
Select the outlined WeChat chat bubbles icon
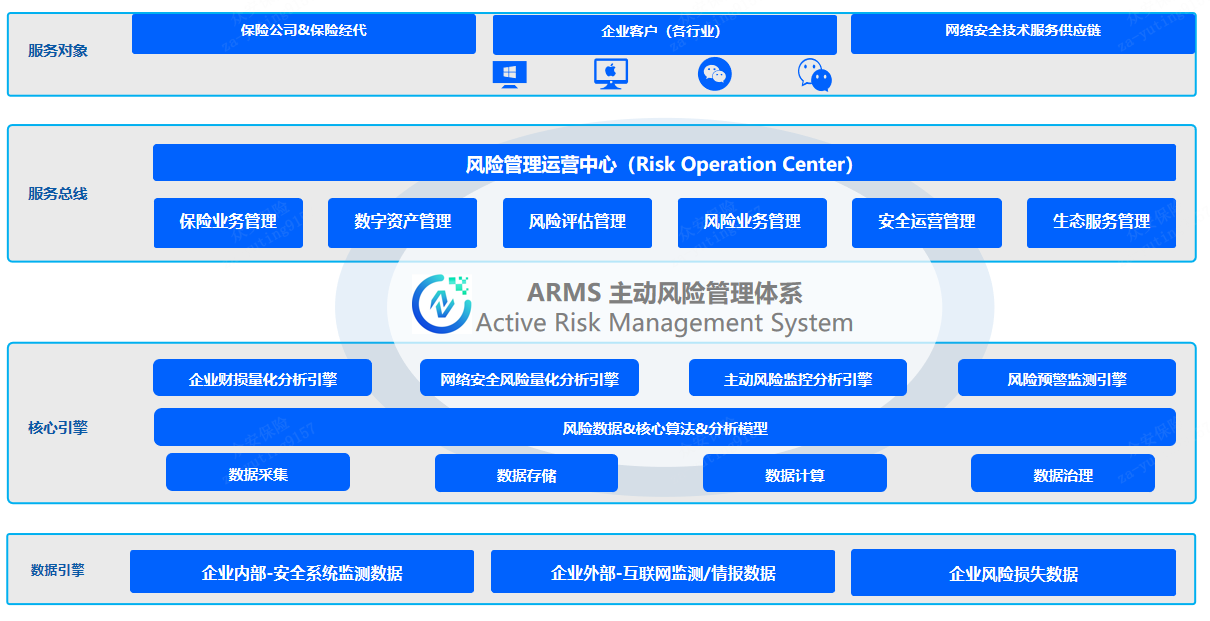[815, 75]
